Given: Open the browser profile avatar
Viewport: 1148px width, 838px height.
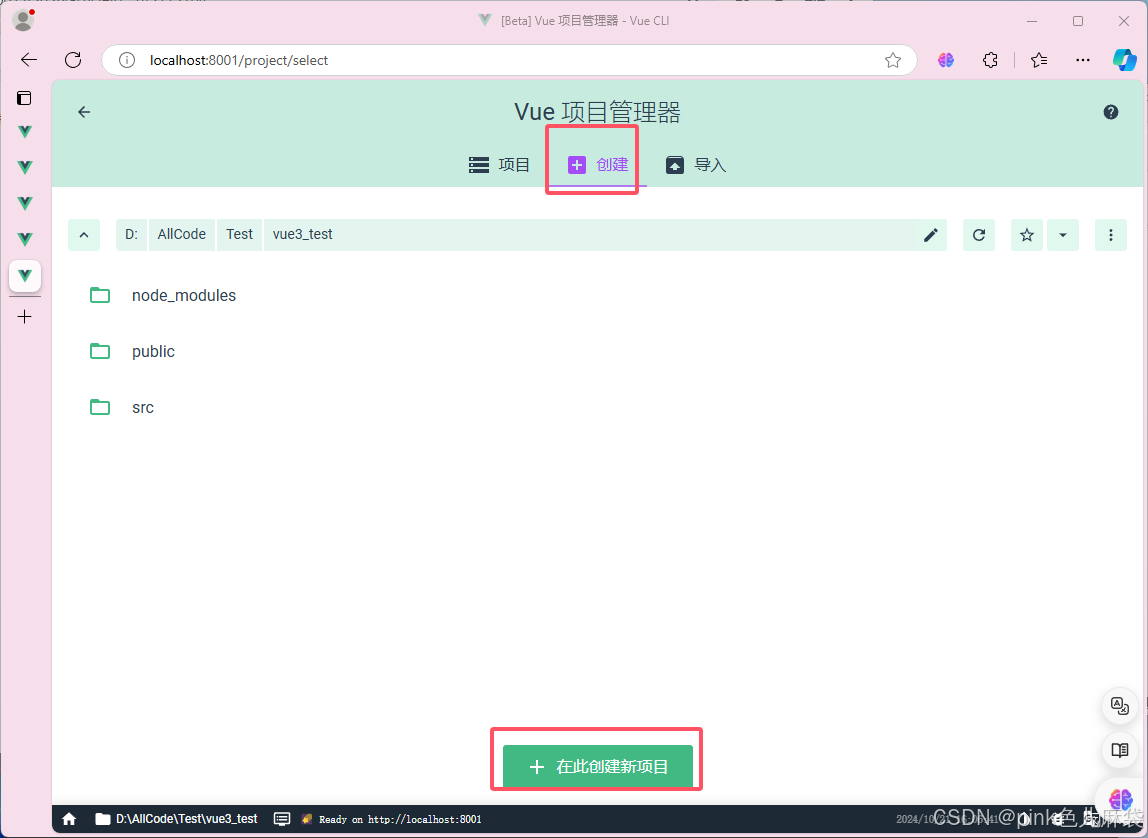Looking at the screenshot, I should [x=23, y=20].
